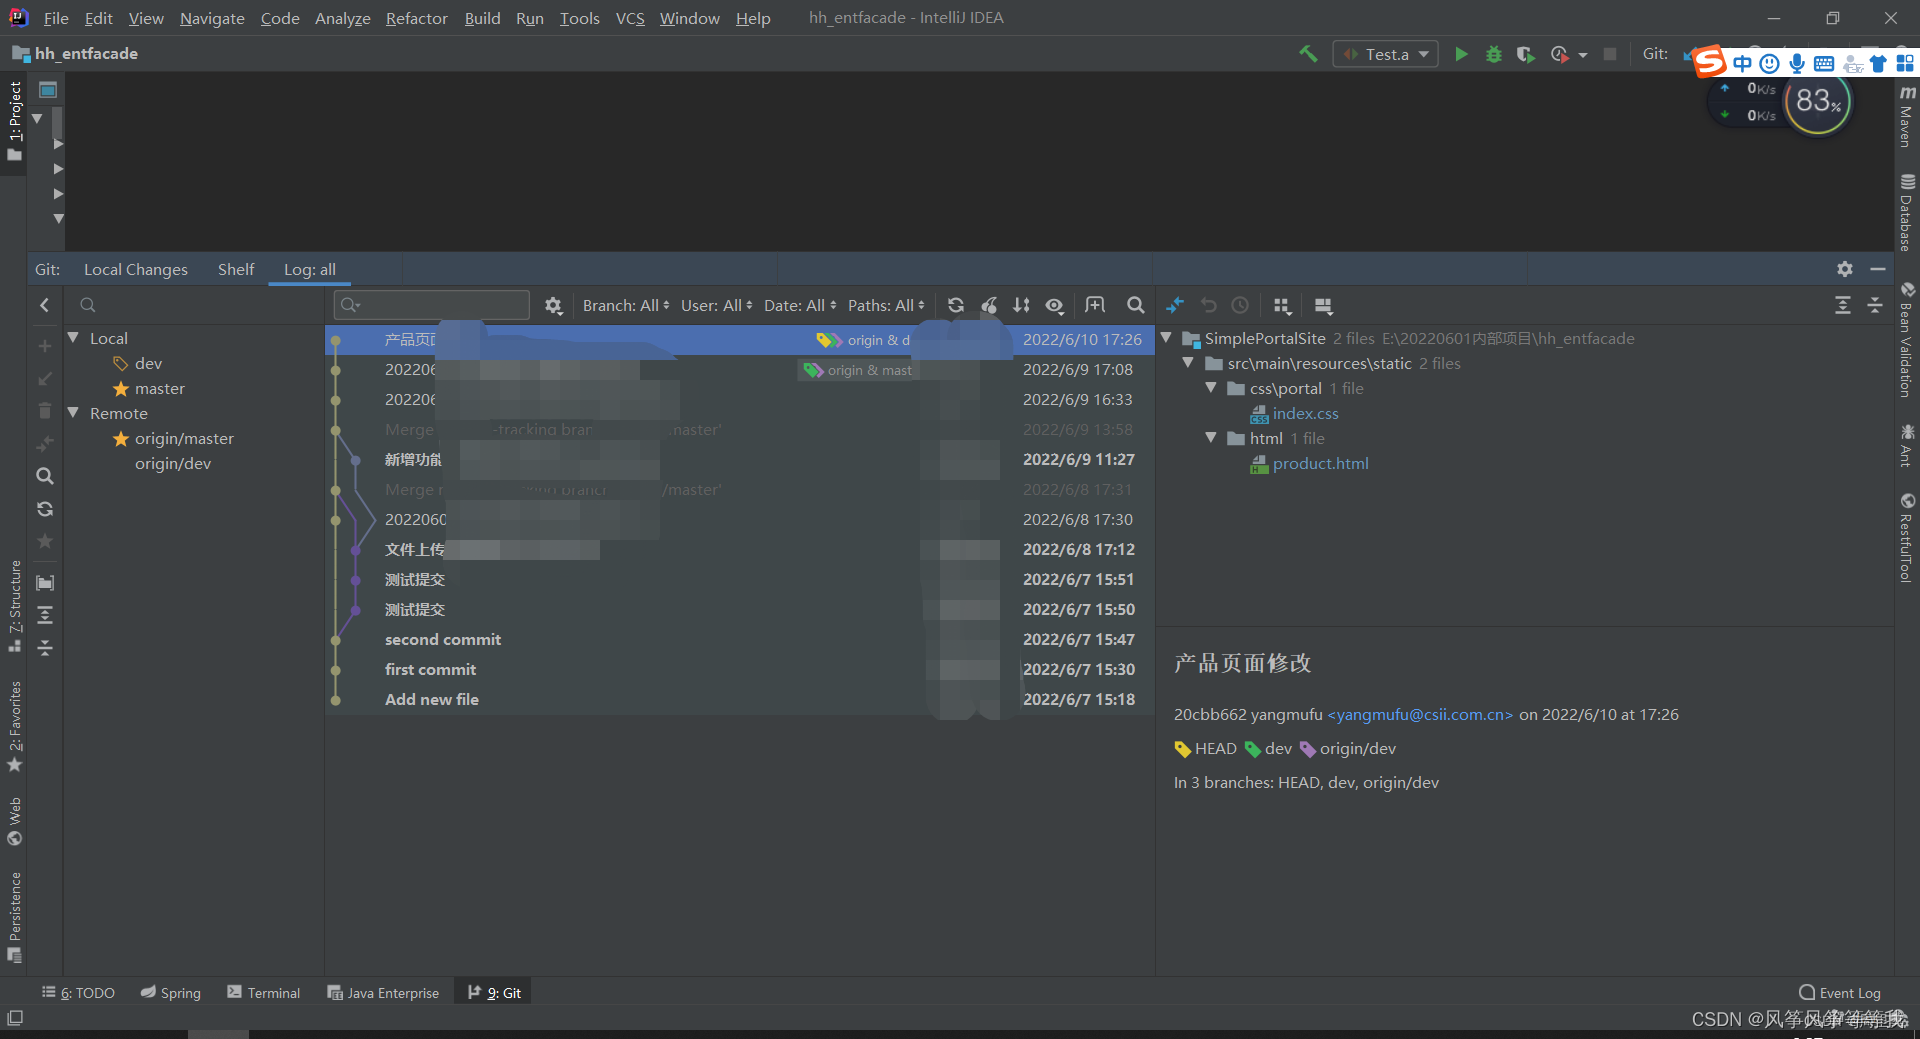Viewport: 1920px width, 1039px height.
Task: Toggle group by directory in the branches sidebar
Action: pyautogui.click(x=45, y=582)
